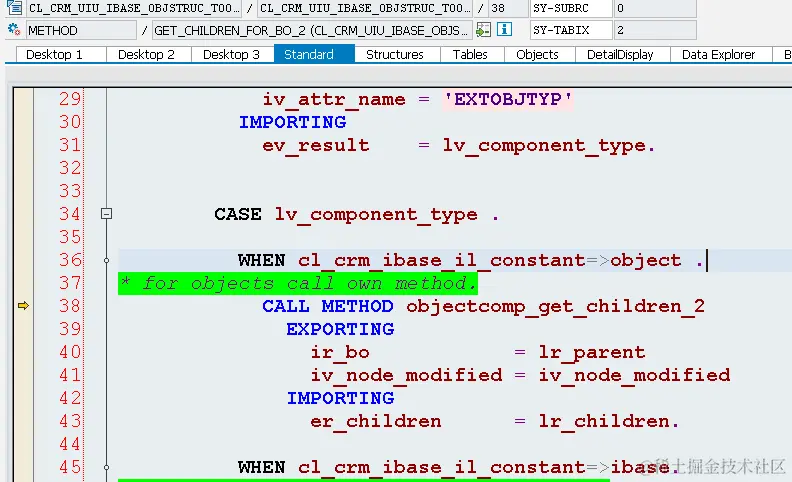Select the Standard tab
792x482 pixels.
tap(314, 54)
